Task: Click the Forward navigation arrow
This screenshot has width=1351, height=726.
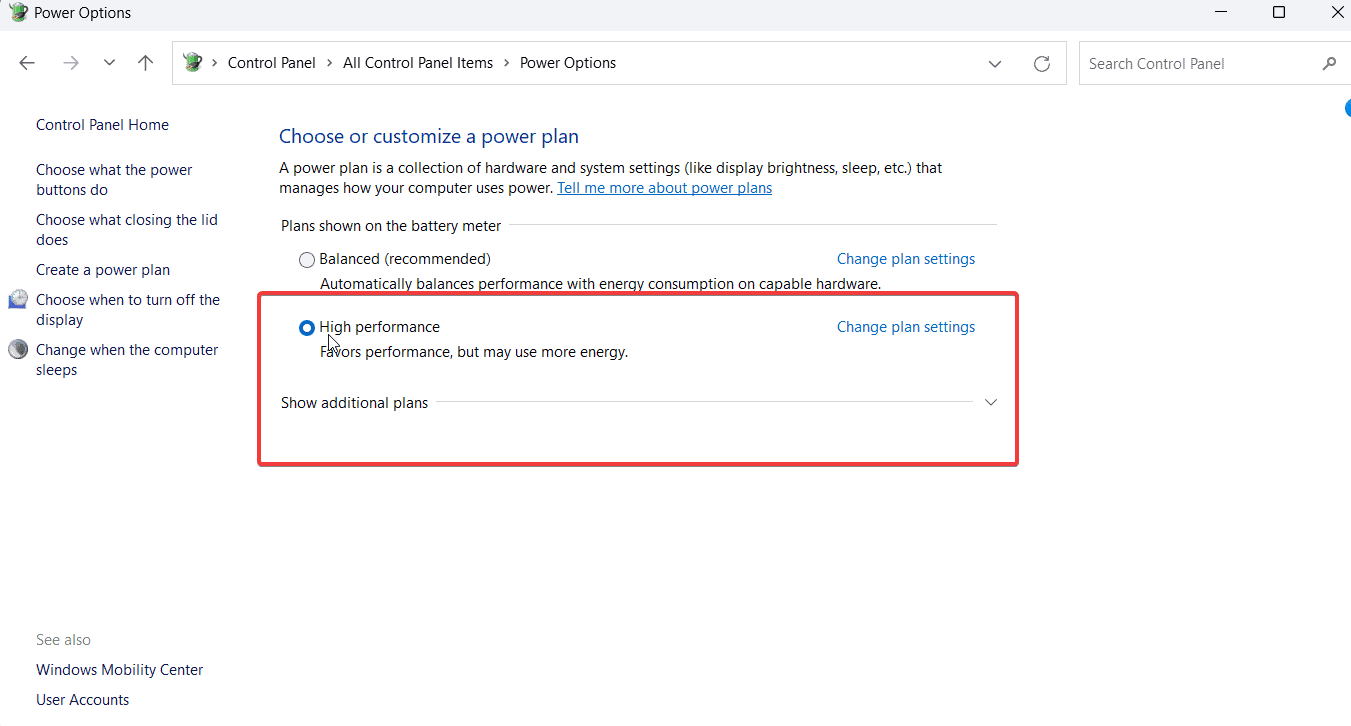Action: coord(70,63)
